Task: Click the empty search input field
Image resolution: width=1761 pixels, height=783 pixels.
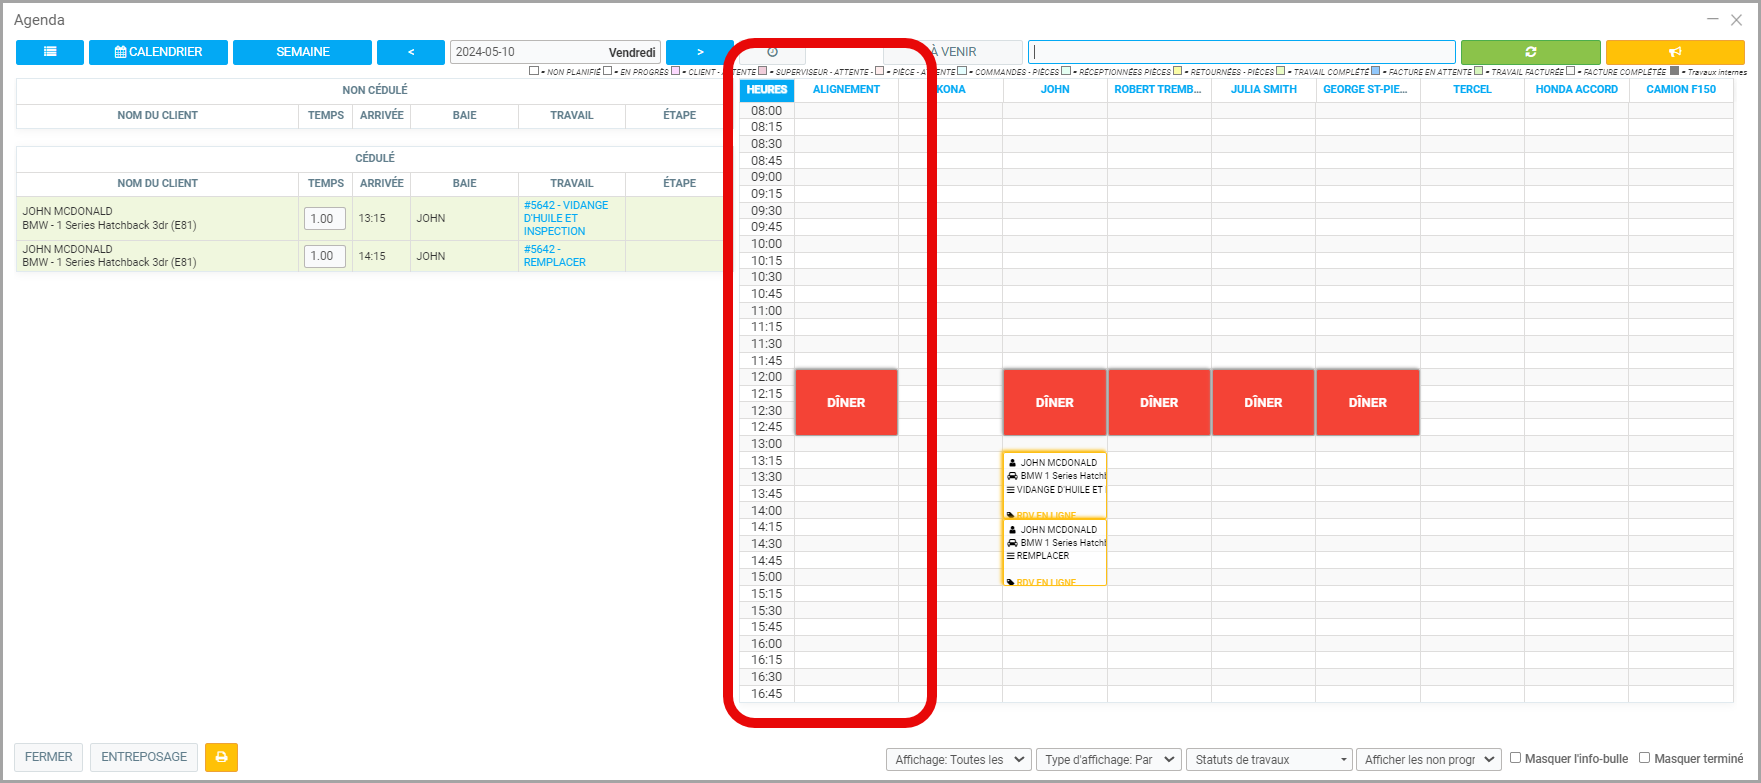Action: [1241, 52]
